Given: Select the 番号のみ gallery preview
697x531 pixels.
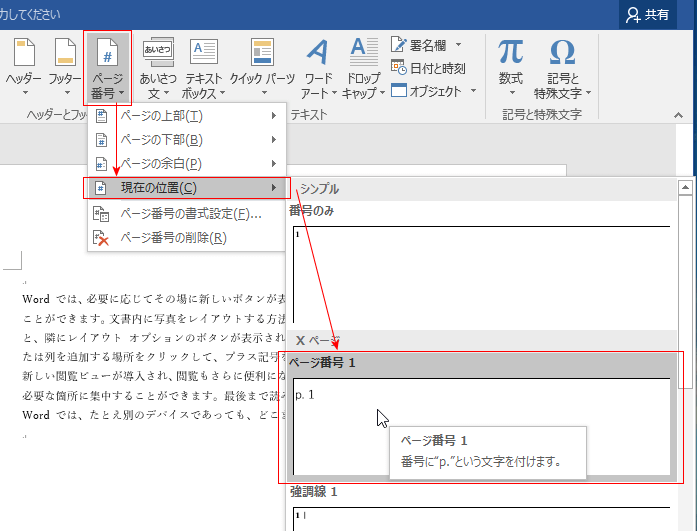Looking at the screenshot, I should (481, 274).
